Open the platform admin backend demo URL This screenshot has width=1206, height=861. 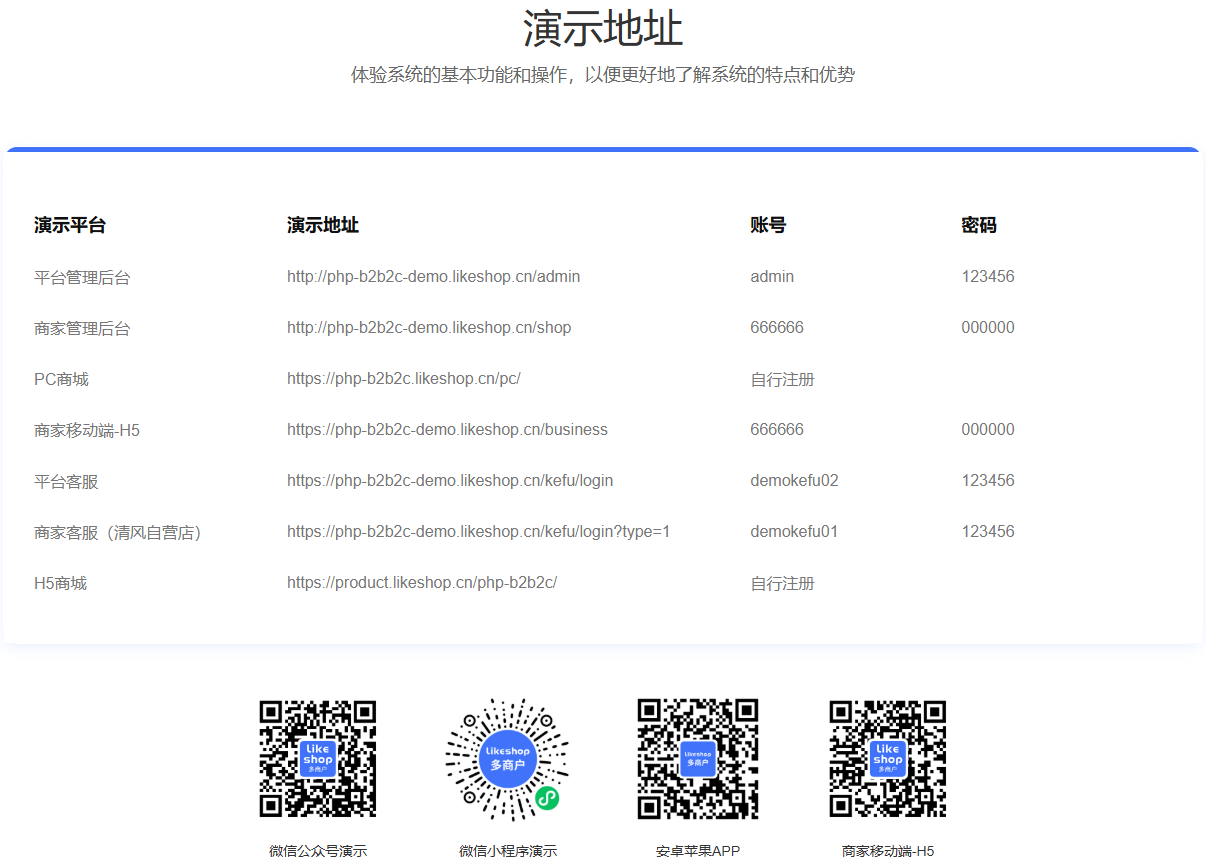click(433, 277)
